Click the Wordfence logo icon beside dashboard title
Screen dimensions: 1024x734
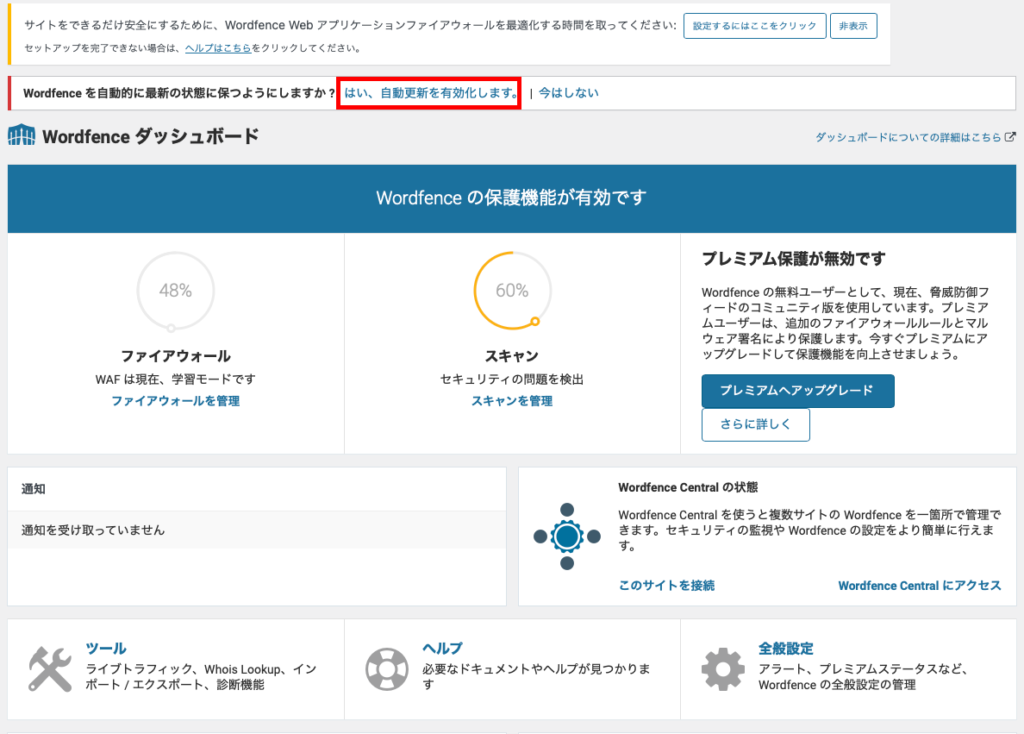pos(22,135)
